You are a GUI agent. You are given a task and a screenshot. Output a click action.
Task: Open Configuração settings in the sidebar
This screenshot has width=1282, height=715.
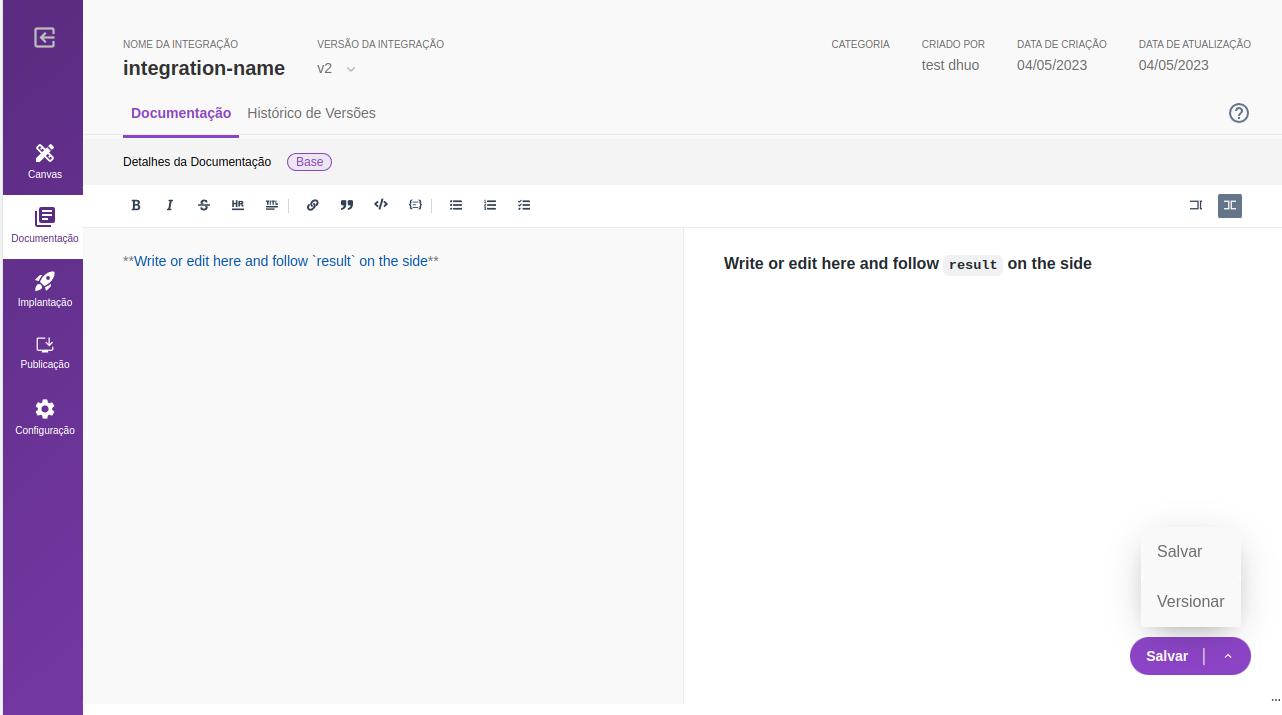tap(44, 418)
